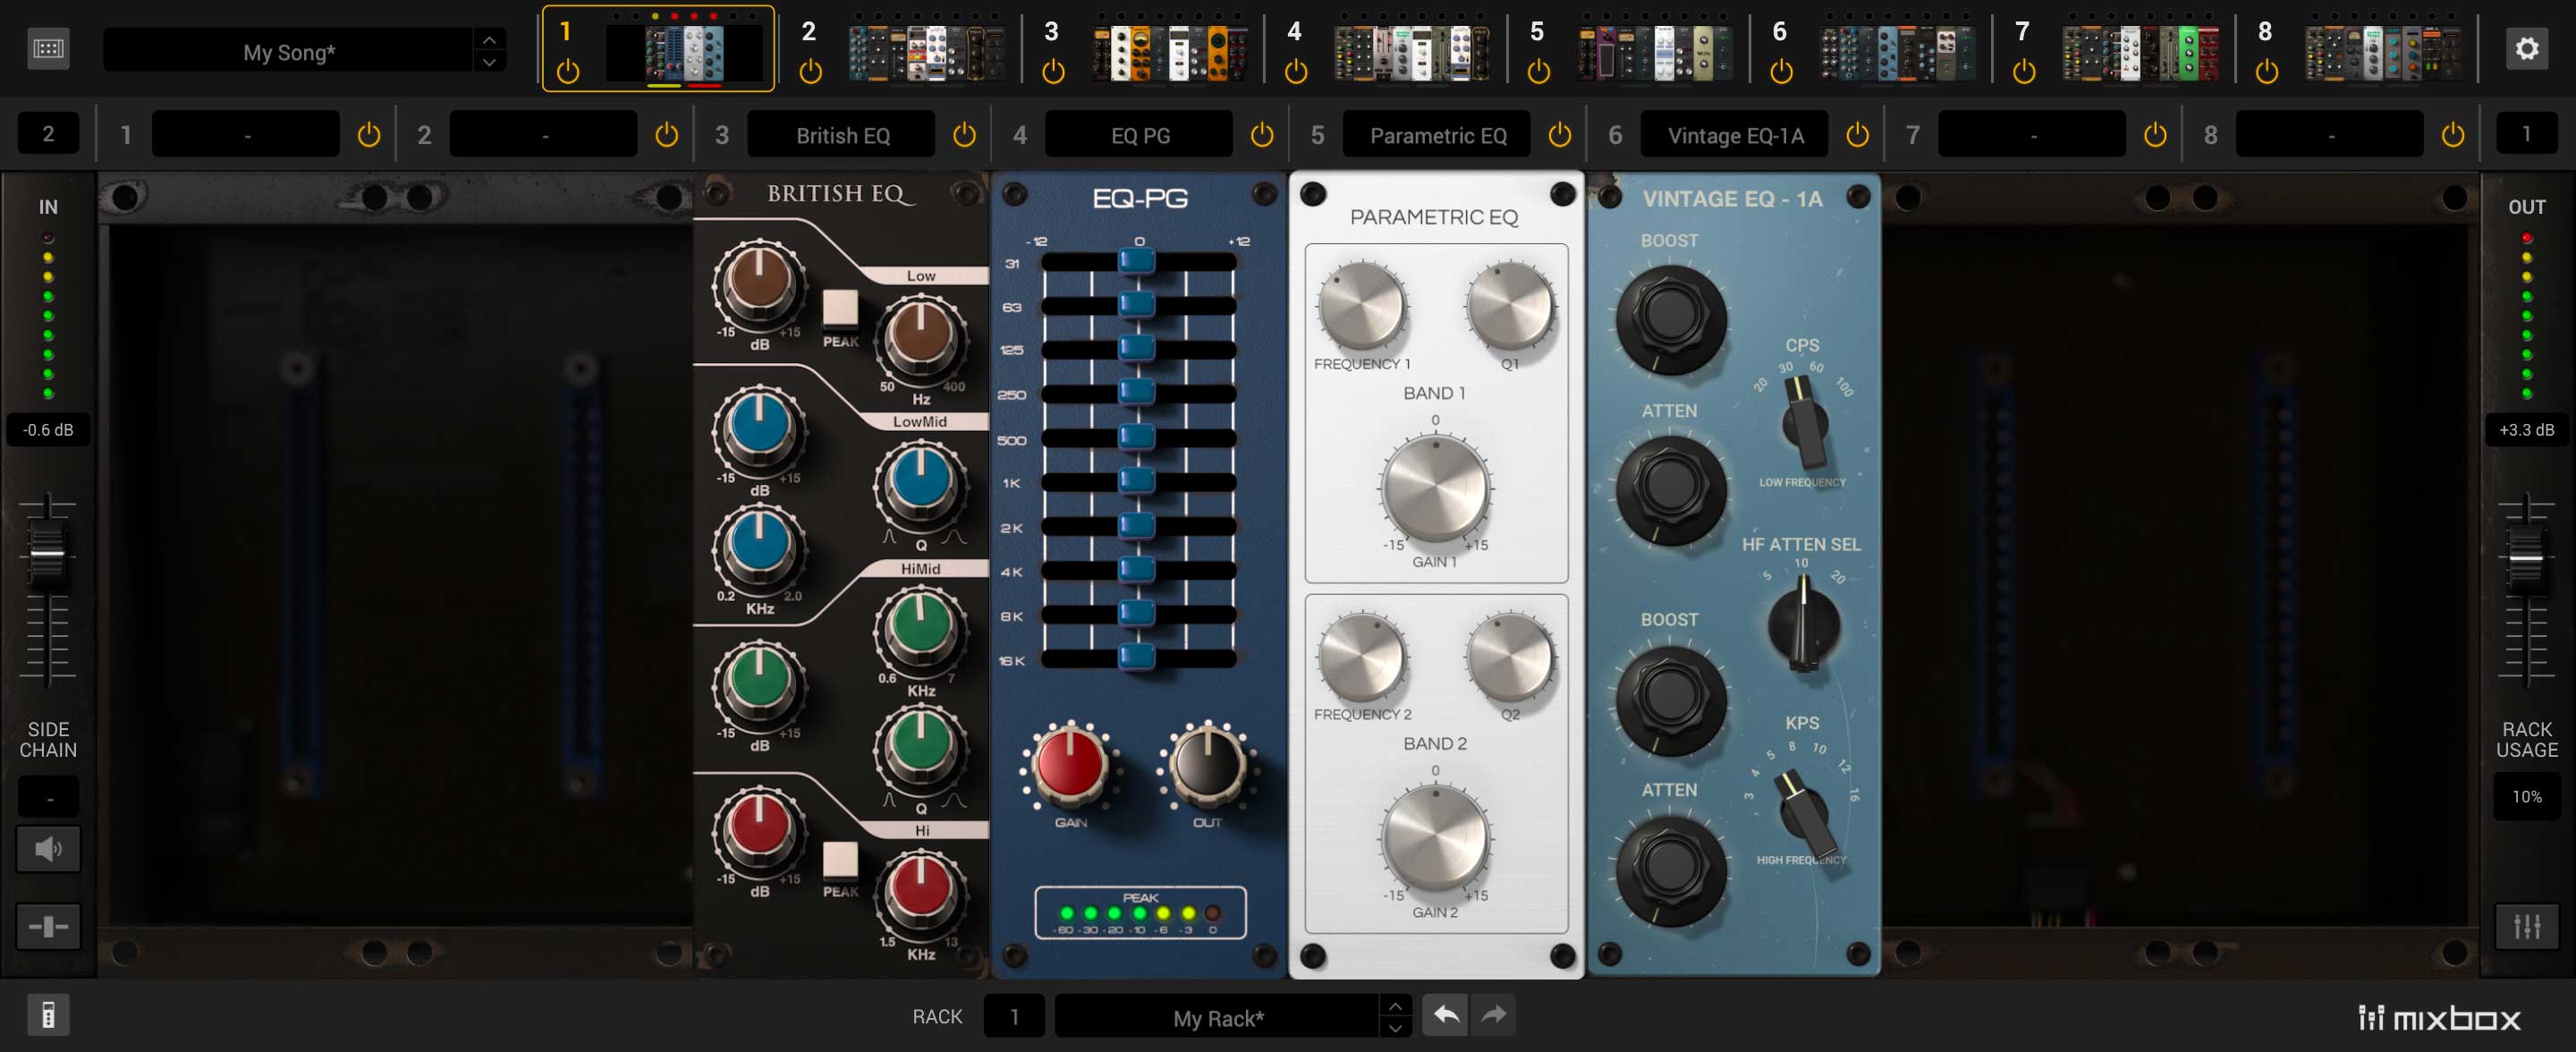This screenshot has width=2576, height=1052.
Task: Click the EQ PG slot name
Action: coord(1139,135)
